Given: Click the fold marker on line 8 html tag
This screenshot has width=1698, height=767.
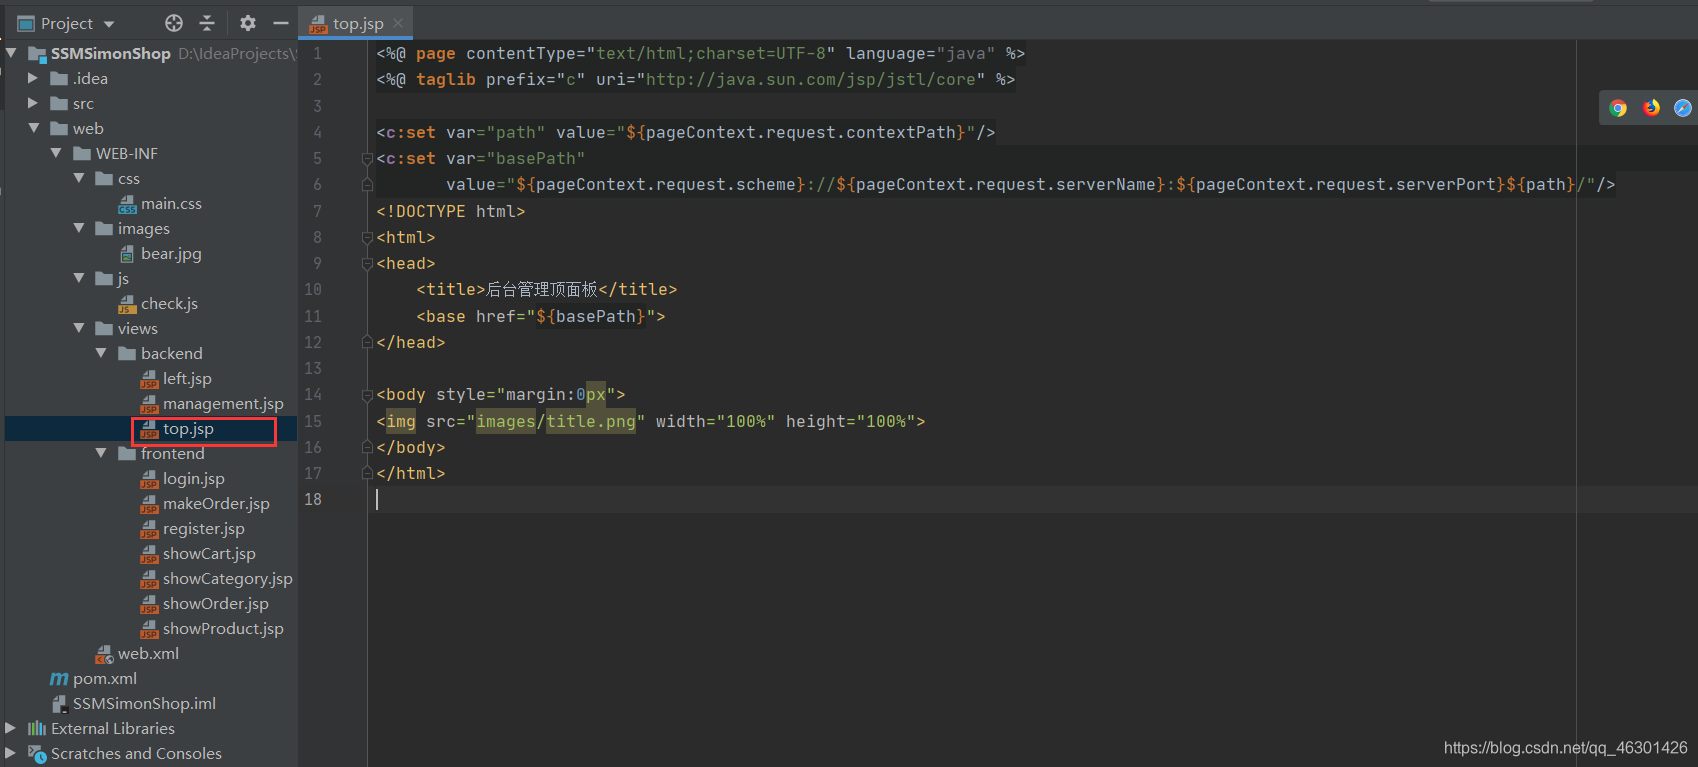Looking at the screenshot, I should point(367,237).
